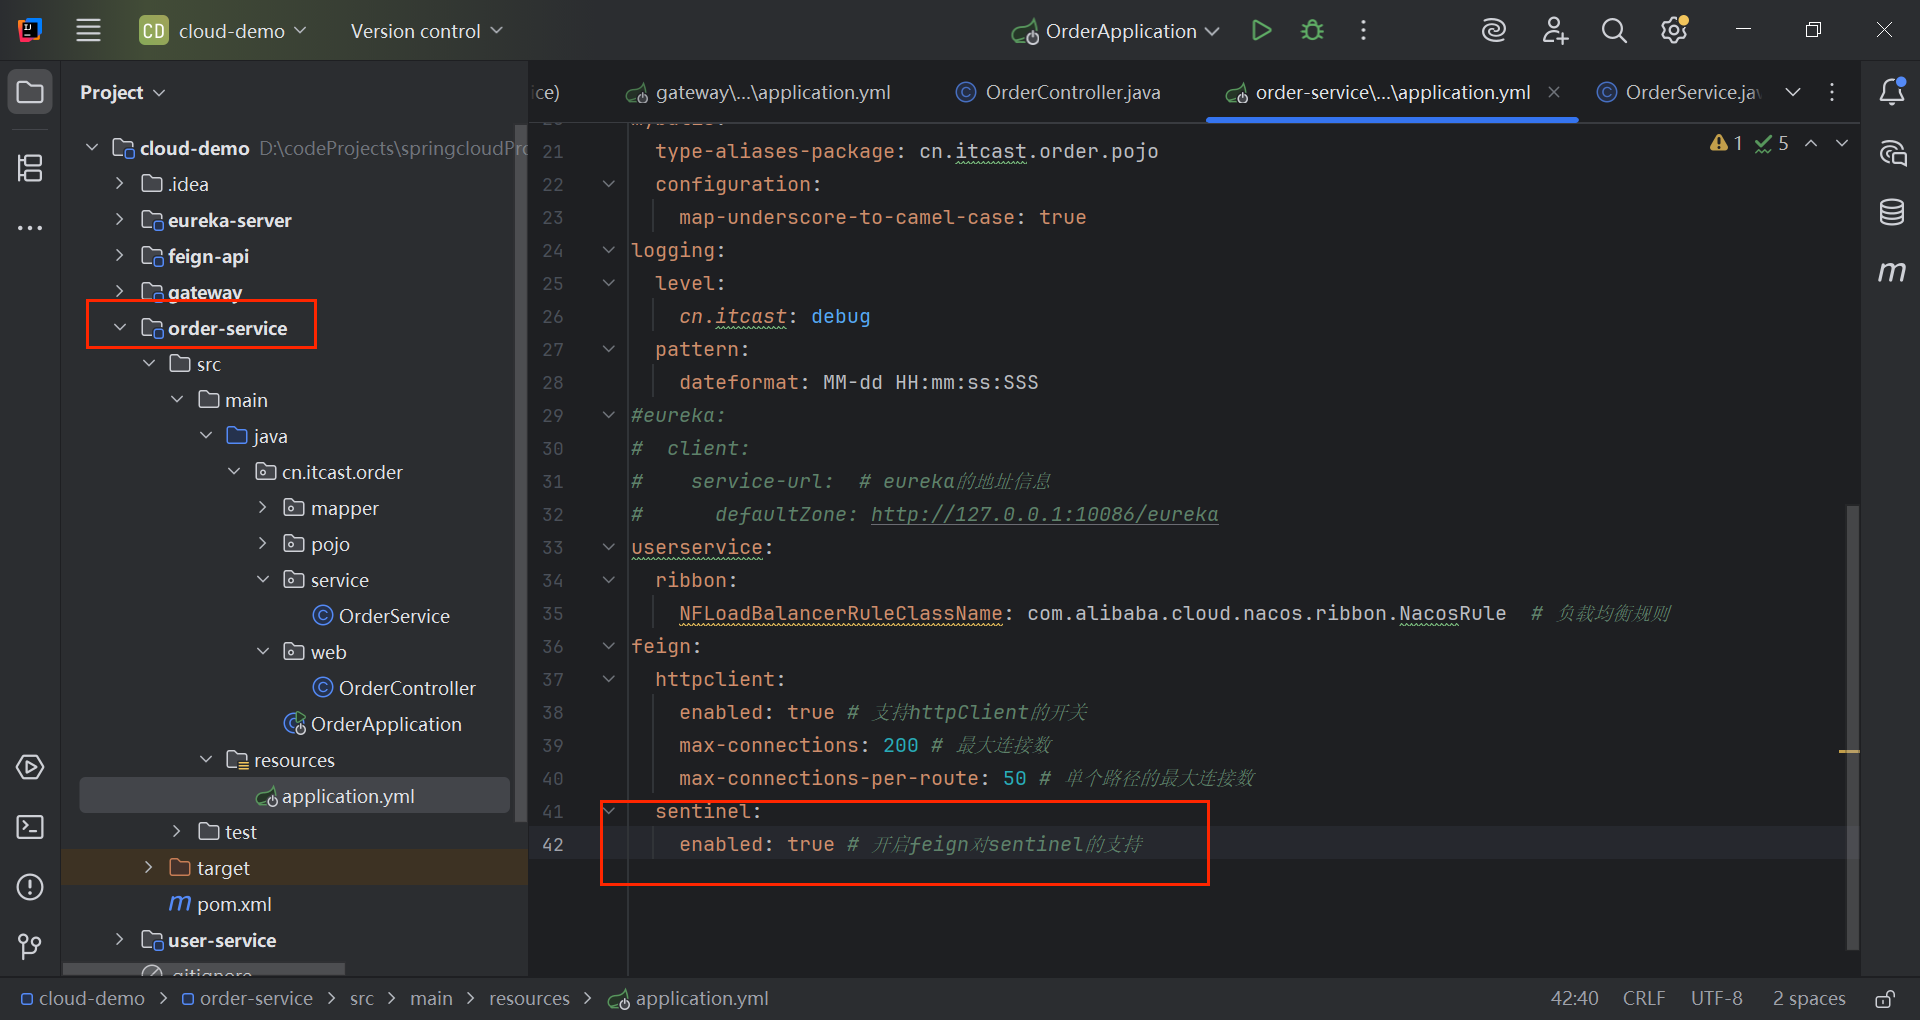Close the order-service application.yml tab
Viewport: 1920px width, 1020px height.
[1554, 92]
